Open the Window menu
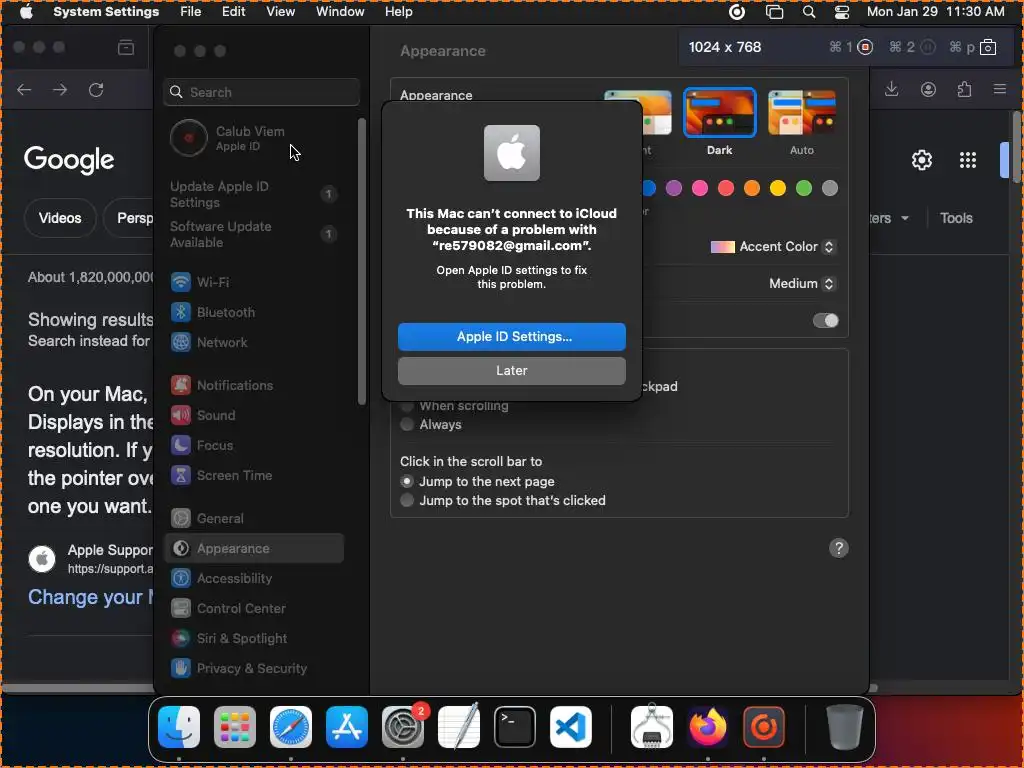 pyautogui.click(x=340, y=12)
